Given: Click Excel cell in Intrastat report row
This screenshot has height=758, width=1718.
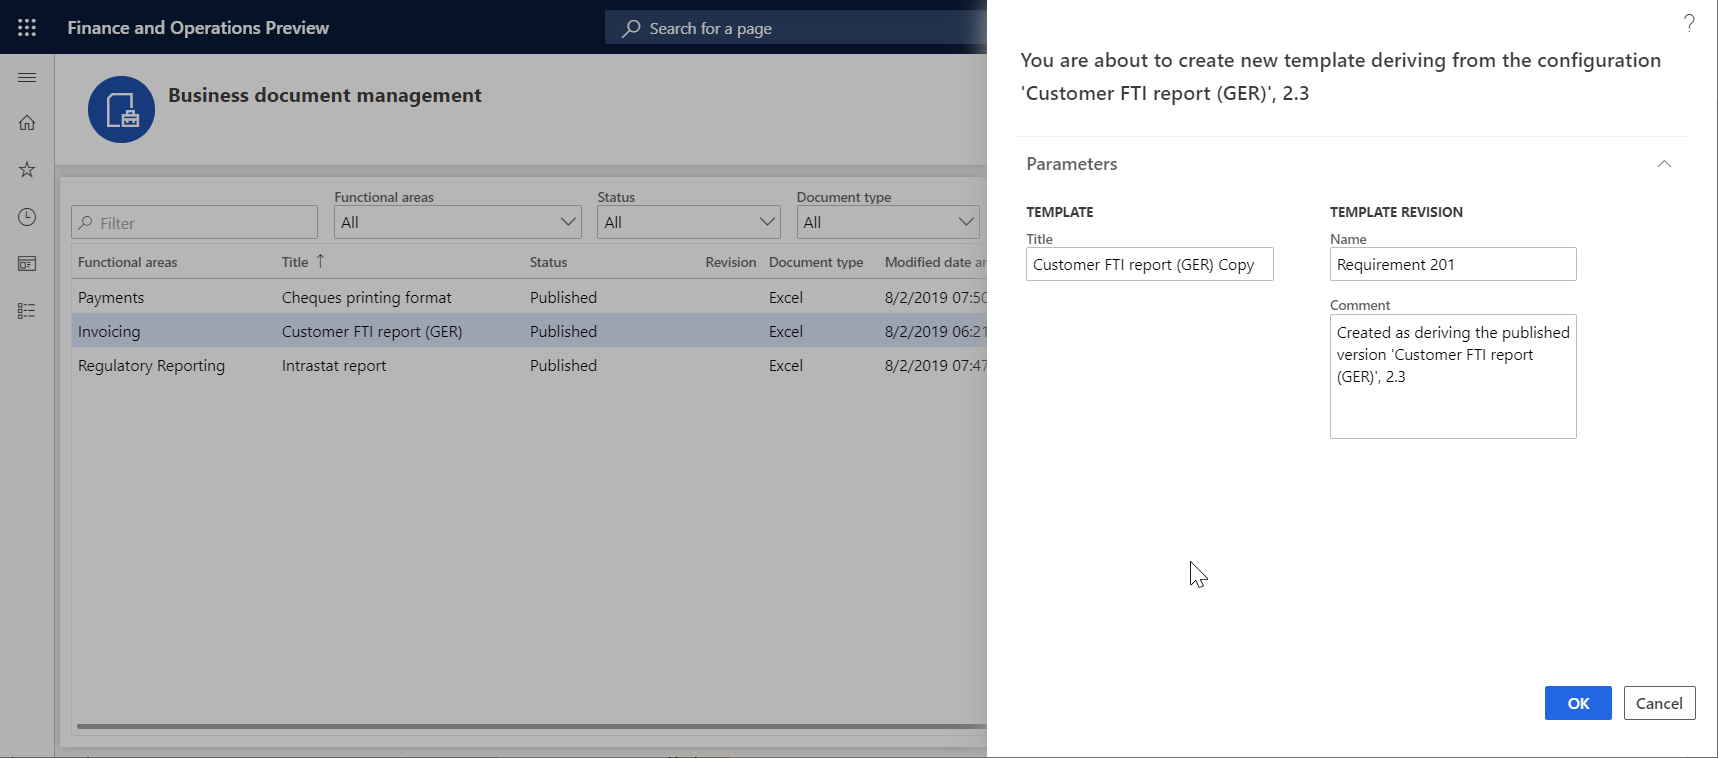Looking at the screenshot, I should pos(786,365).
